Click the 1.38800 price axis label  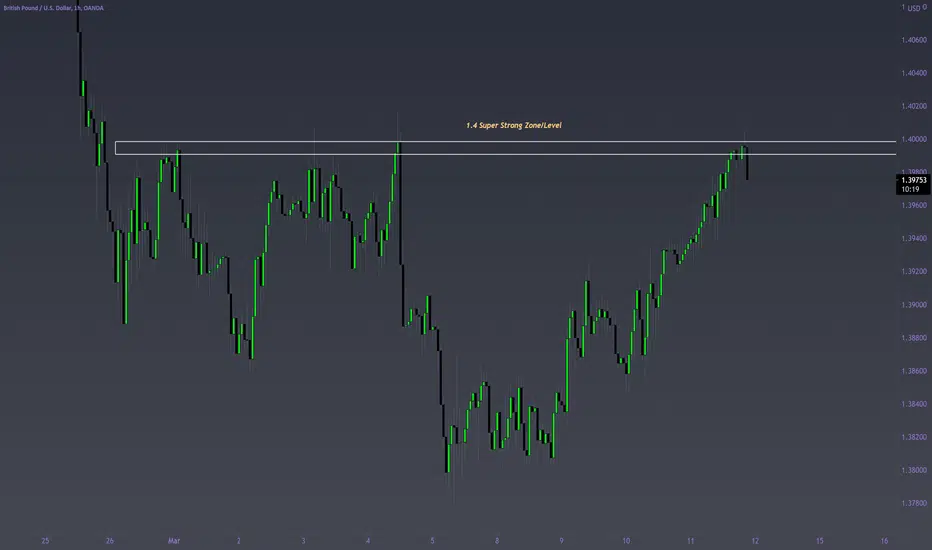(x=914, y=338)
